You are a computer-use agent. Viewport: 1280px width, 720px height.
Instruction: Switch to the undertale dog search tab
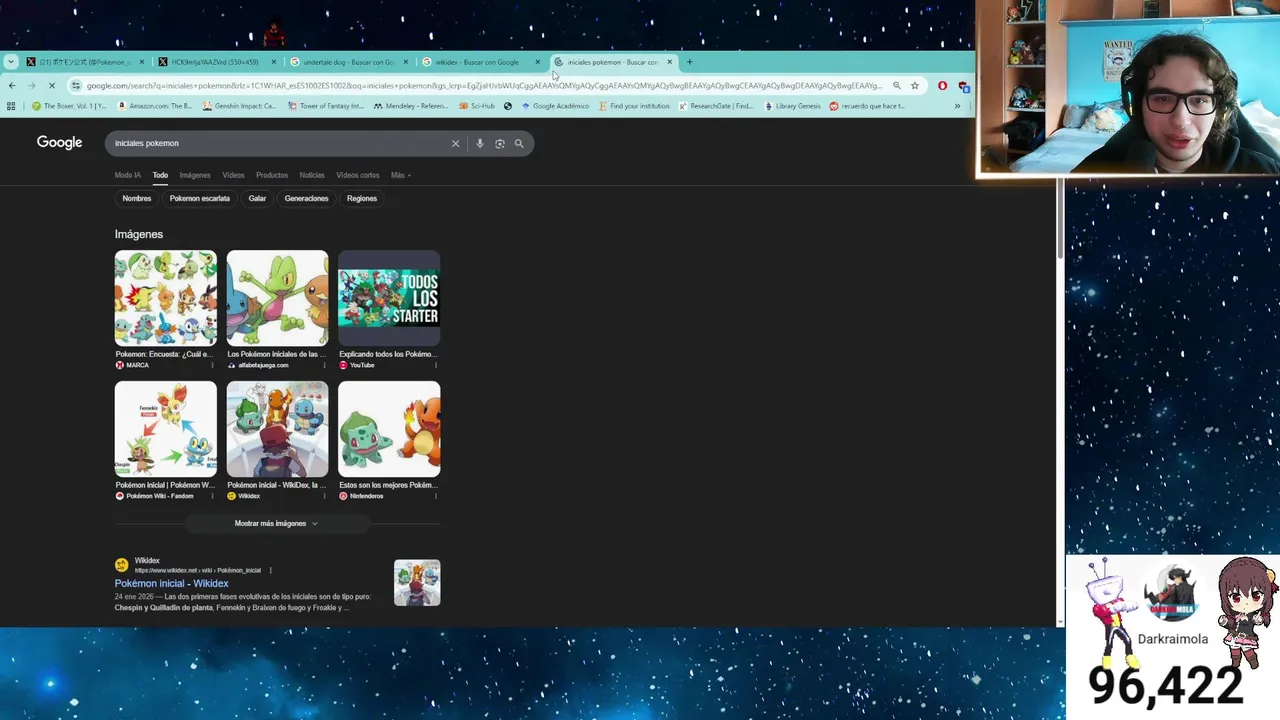pos(347,62)
